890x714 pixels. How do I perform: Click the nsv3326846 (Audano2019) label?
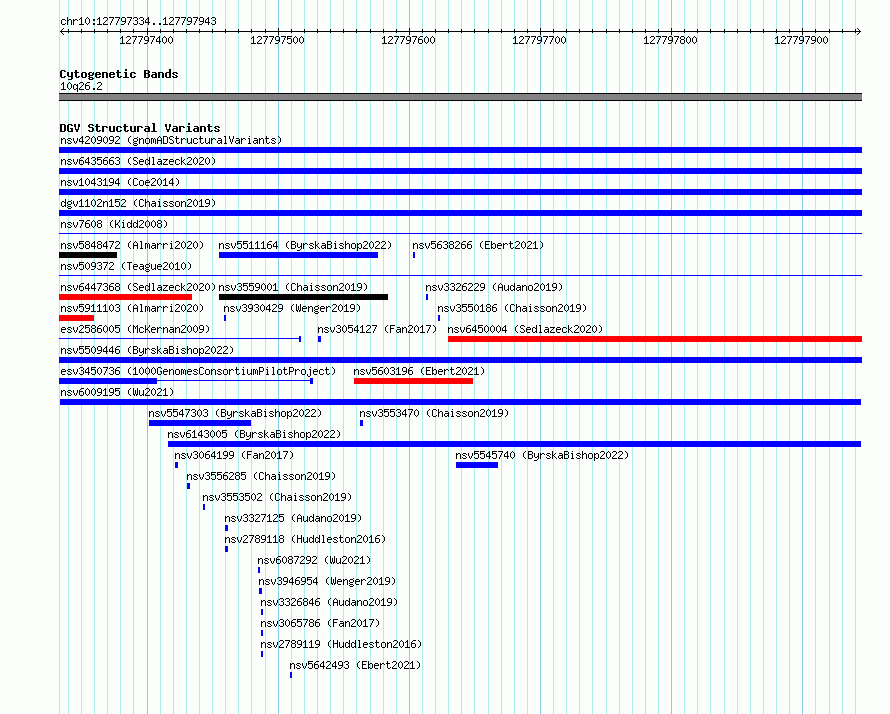coord(329,602)
